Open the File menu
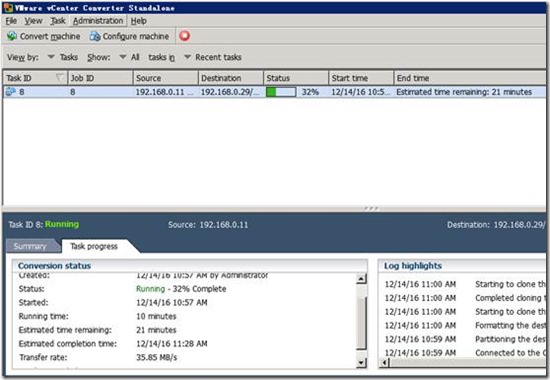 tap(11, 21)
